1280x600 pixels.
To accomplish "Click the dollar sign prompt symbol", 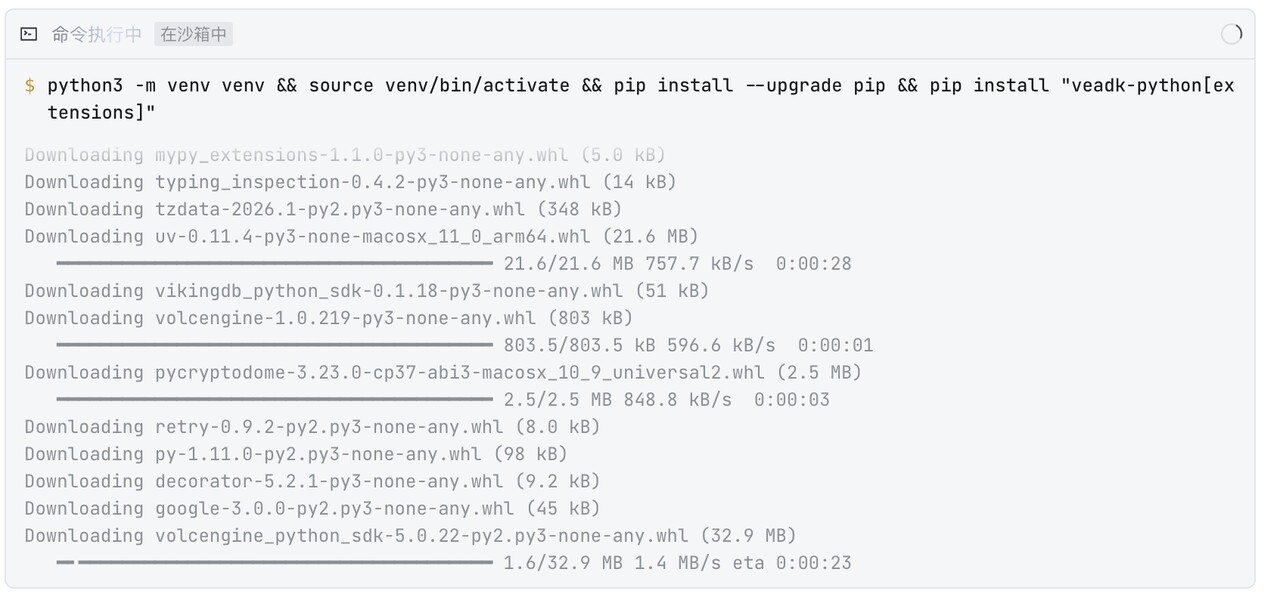I will [30, 86].
